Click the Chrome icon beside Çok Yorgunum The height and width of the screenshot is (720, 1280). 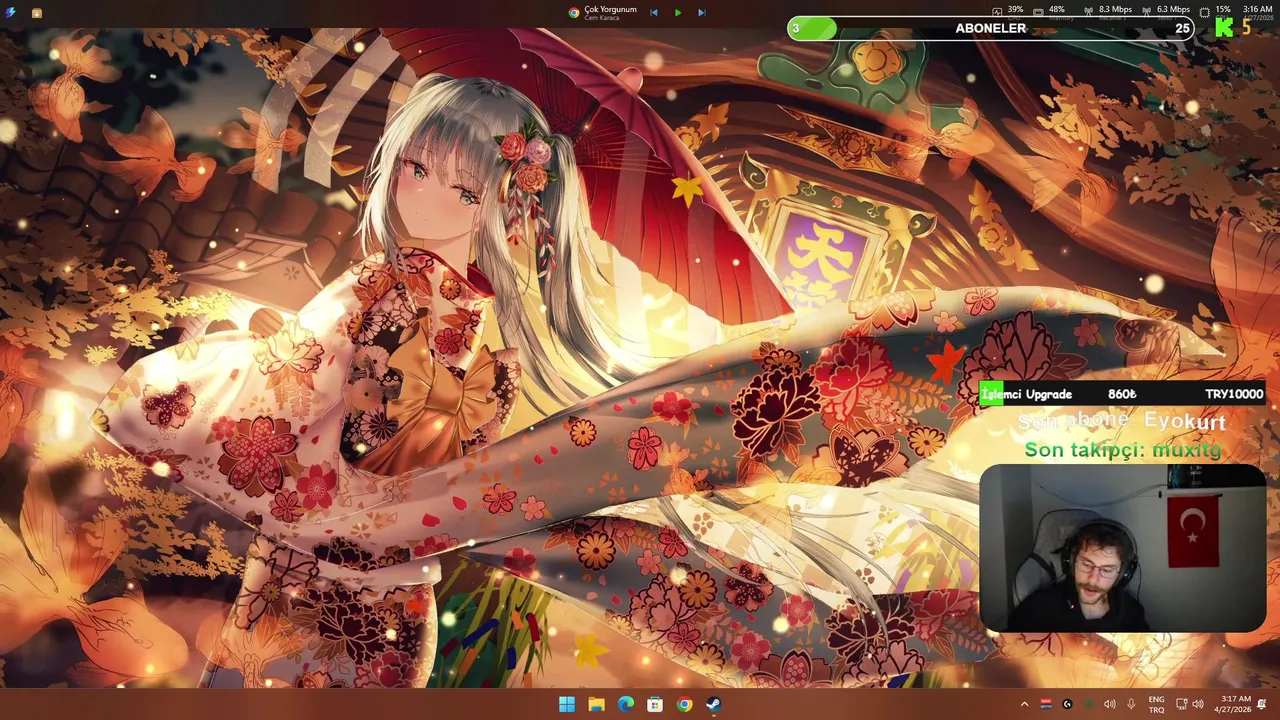click(574, 13)
